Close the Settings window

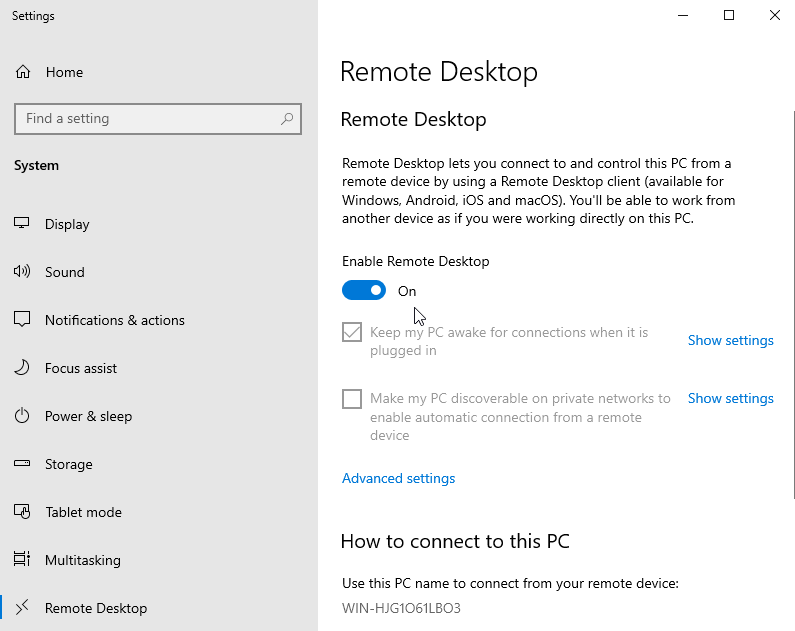[774, 15]
